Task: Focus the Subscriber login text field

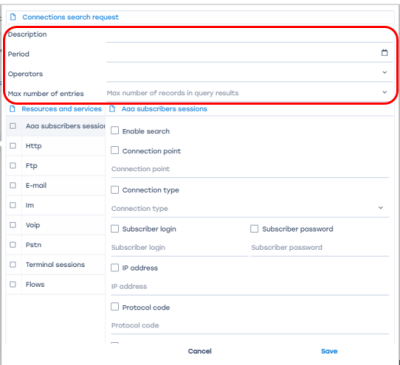Action: point(180,248)
